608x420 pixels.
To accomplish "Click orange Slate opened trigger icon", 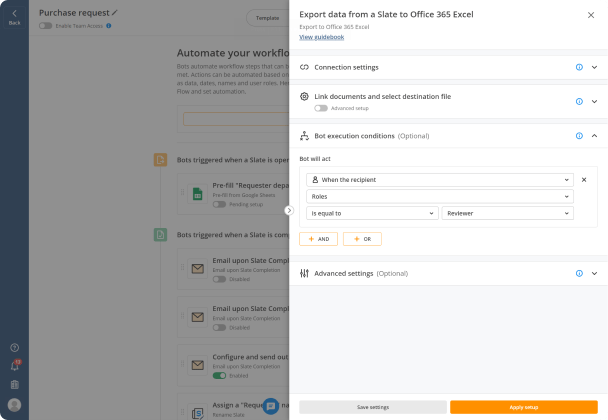I will tap(160, 160).
